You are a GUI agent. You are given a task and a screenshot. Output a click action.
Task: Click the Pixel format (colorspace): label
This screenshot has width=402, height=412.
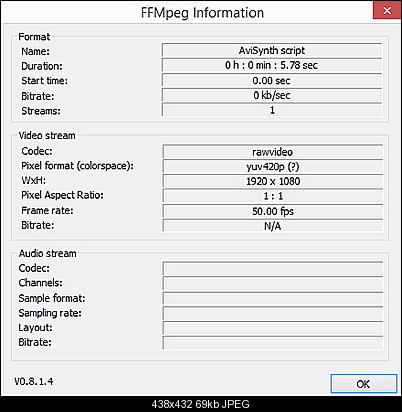pyautogui.click(x=77, y=166)
